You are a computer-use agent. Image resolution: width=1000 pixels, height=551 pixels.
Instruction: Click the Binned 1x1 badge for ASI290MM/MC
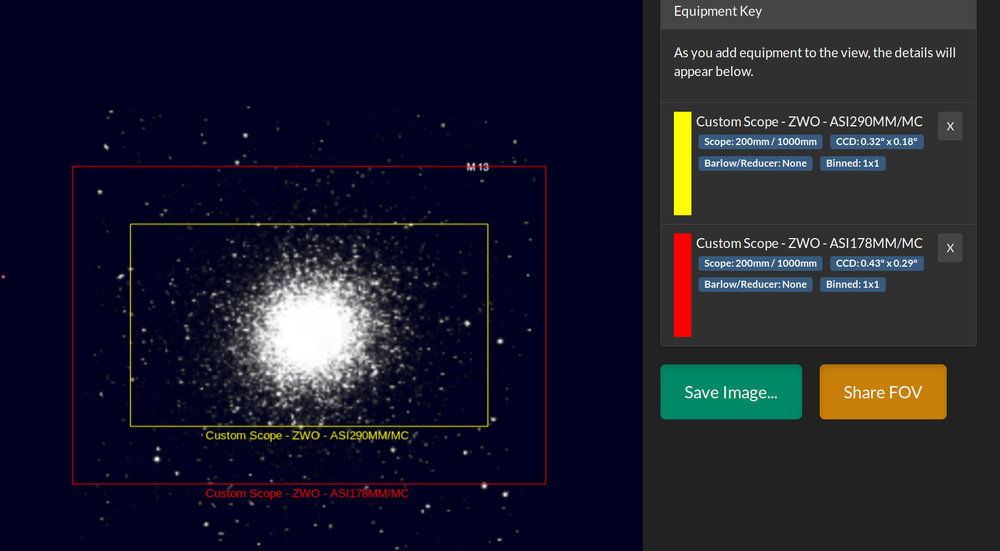click(853, 163)
